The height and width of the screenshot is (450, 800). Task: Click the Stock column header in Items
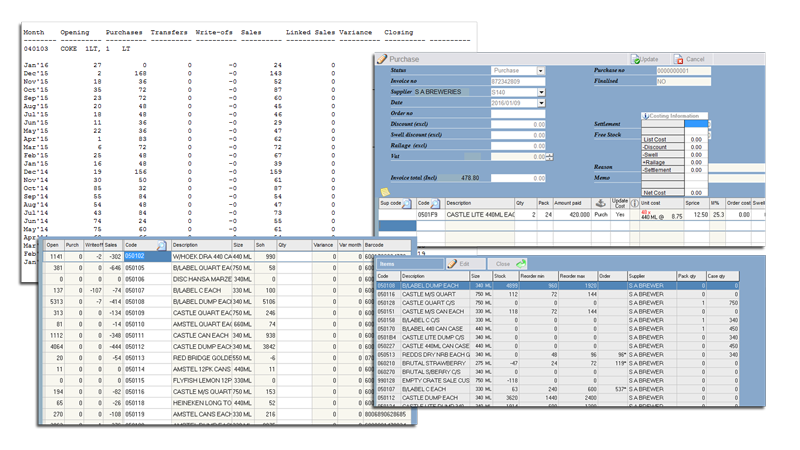505,276
